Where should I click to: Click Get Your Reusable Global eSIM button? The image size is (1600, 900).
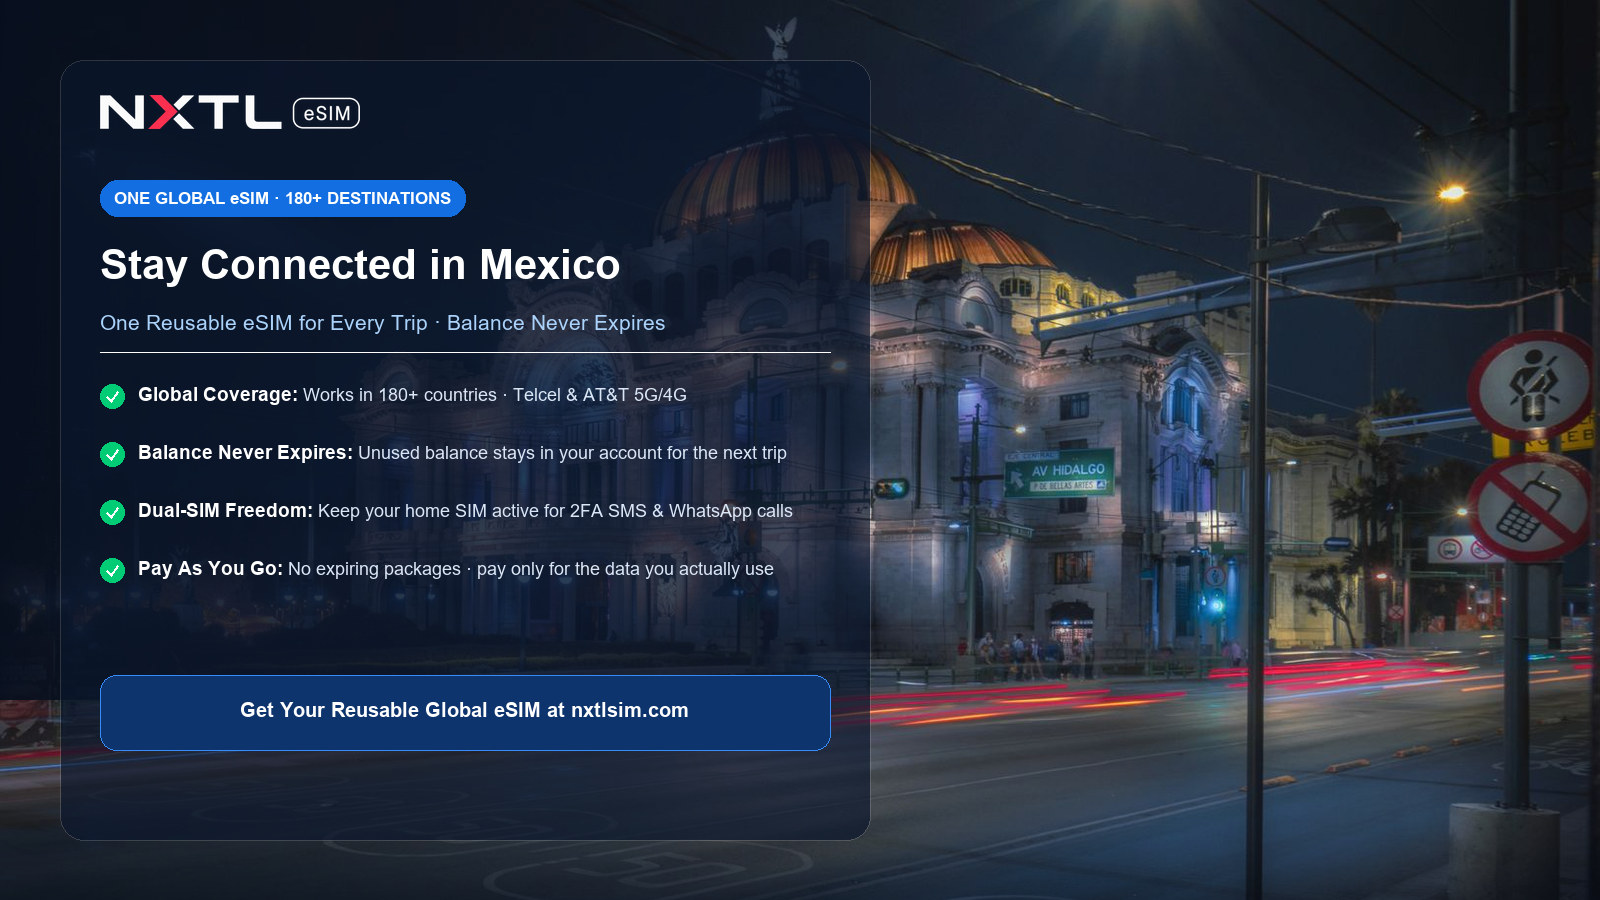(x=465, y=713)
